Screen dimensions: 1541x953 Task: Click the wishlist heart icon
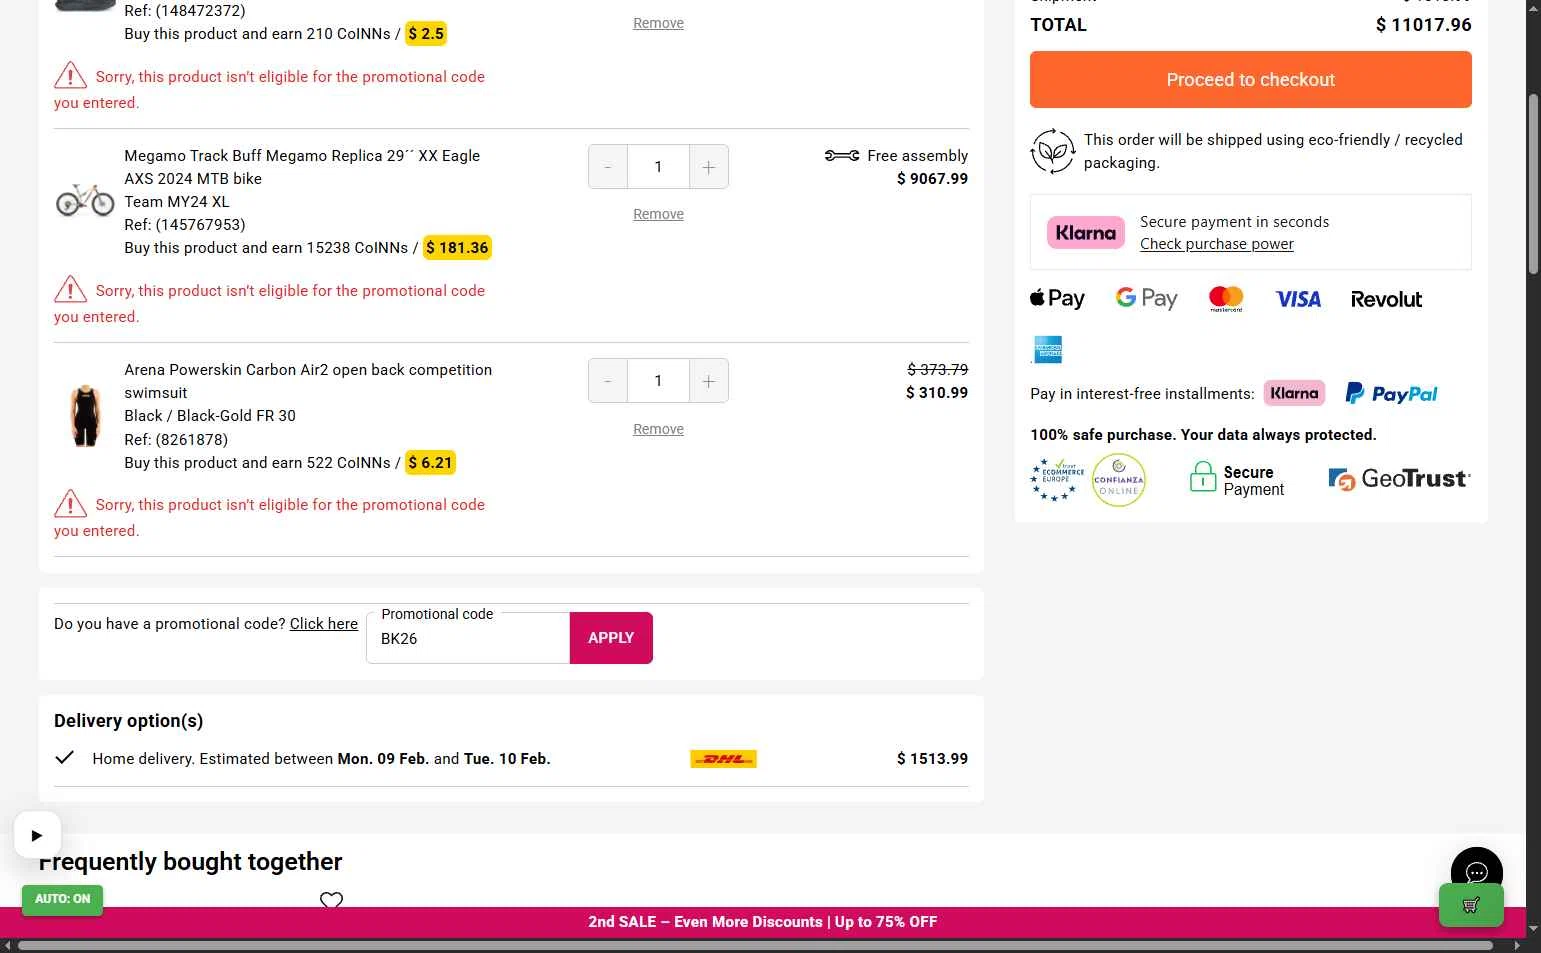click(x=331, y=900)
